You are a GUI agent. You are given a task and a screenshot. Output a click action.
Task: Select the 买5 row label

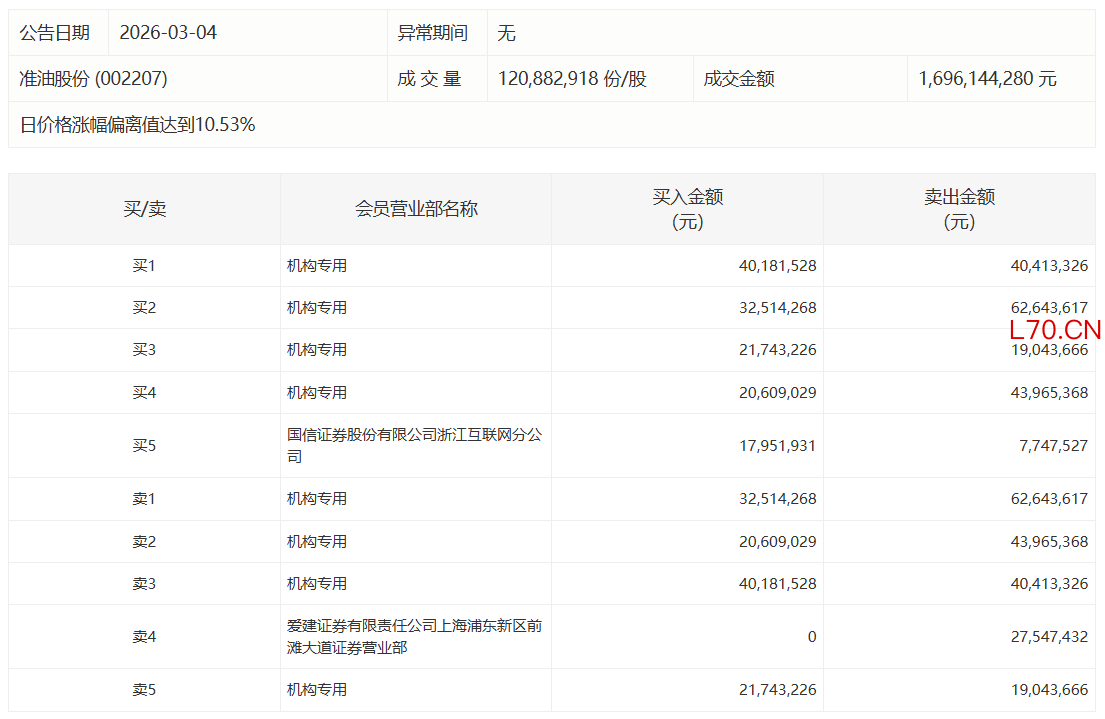(x=145, y=446)
